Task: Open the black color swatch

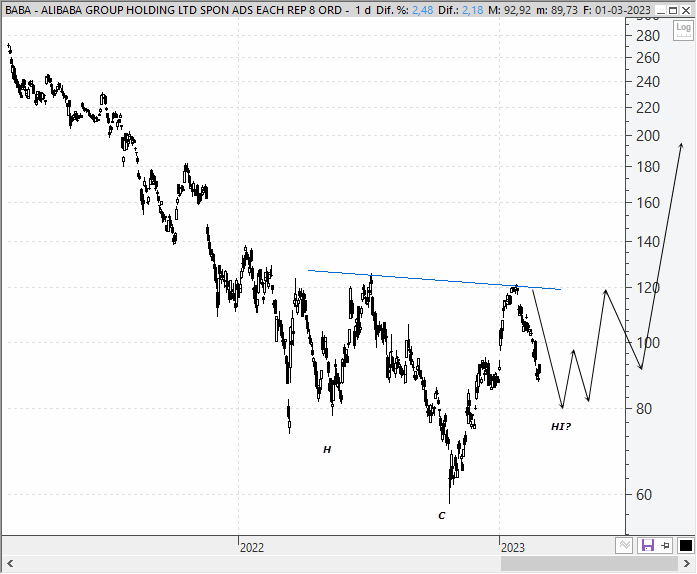Action: coord(685,545)
